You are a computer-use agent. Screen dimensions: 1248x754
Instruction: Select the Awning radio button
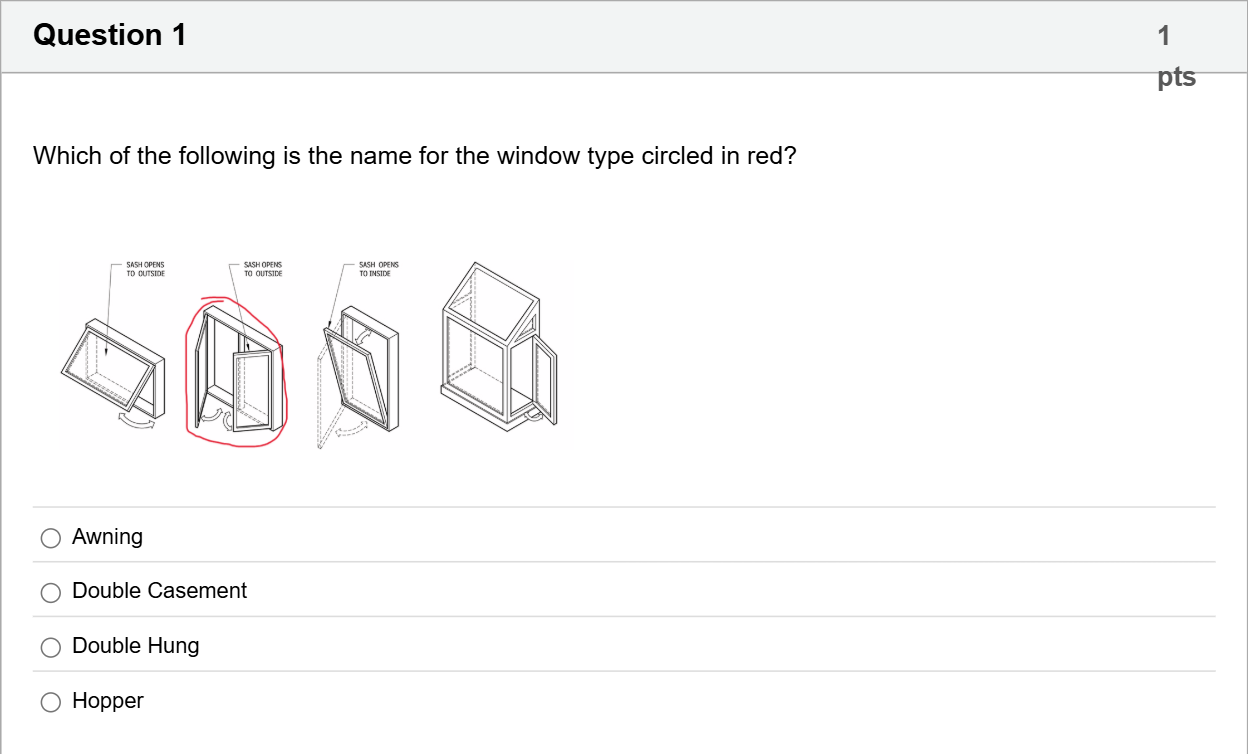(x=50, y=538)
